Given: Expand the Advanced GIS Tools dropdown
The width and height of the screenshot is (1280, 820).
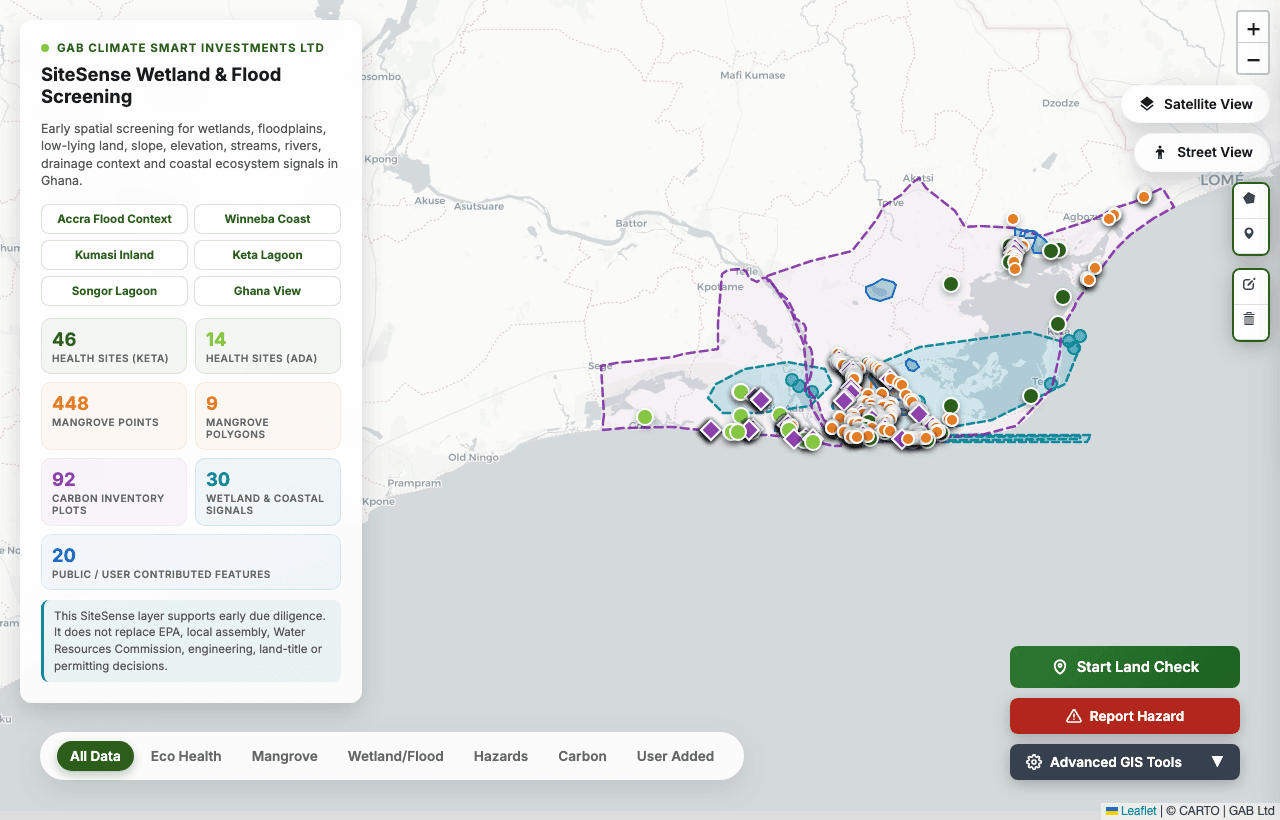Looking at the screenshot, I should 1125,762.
